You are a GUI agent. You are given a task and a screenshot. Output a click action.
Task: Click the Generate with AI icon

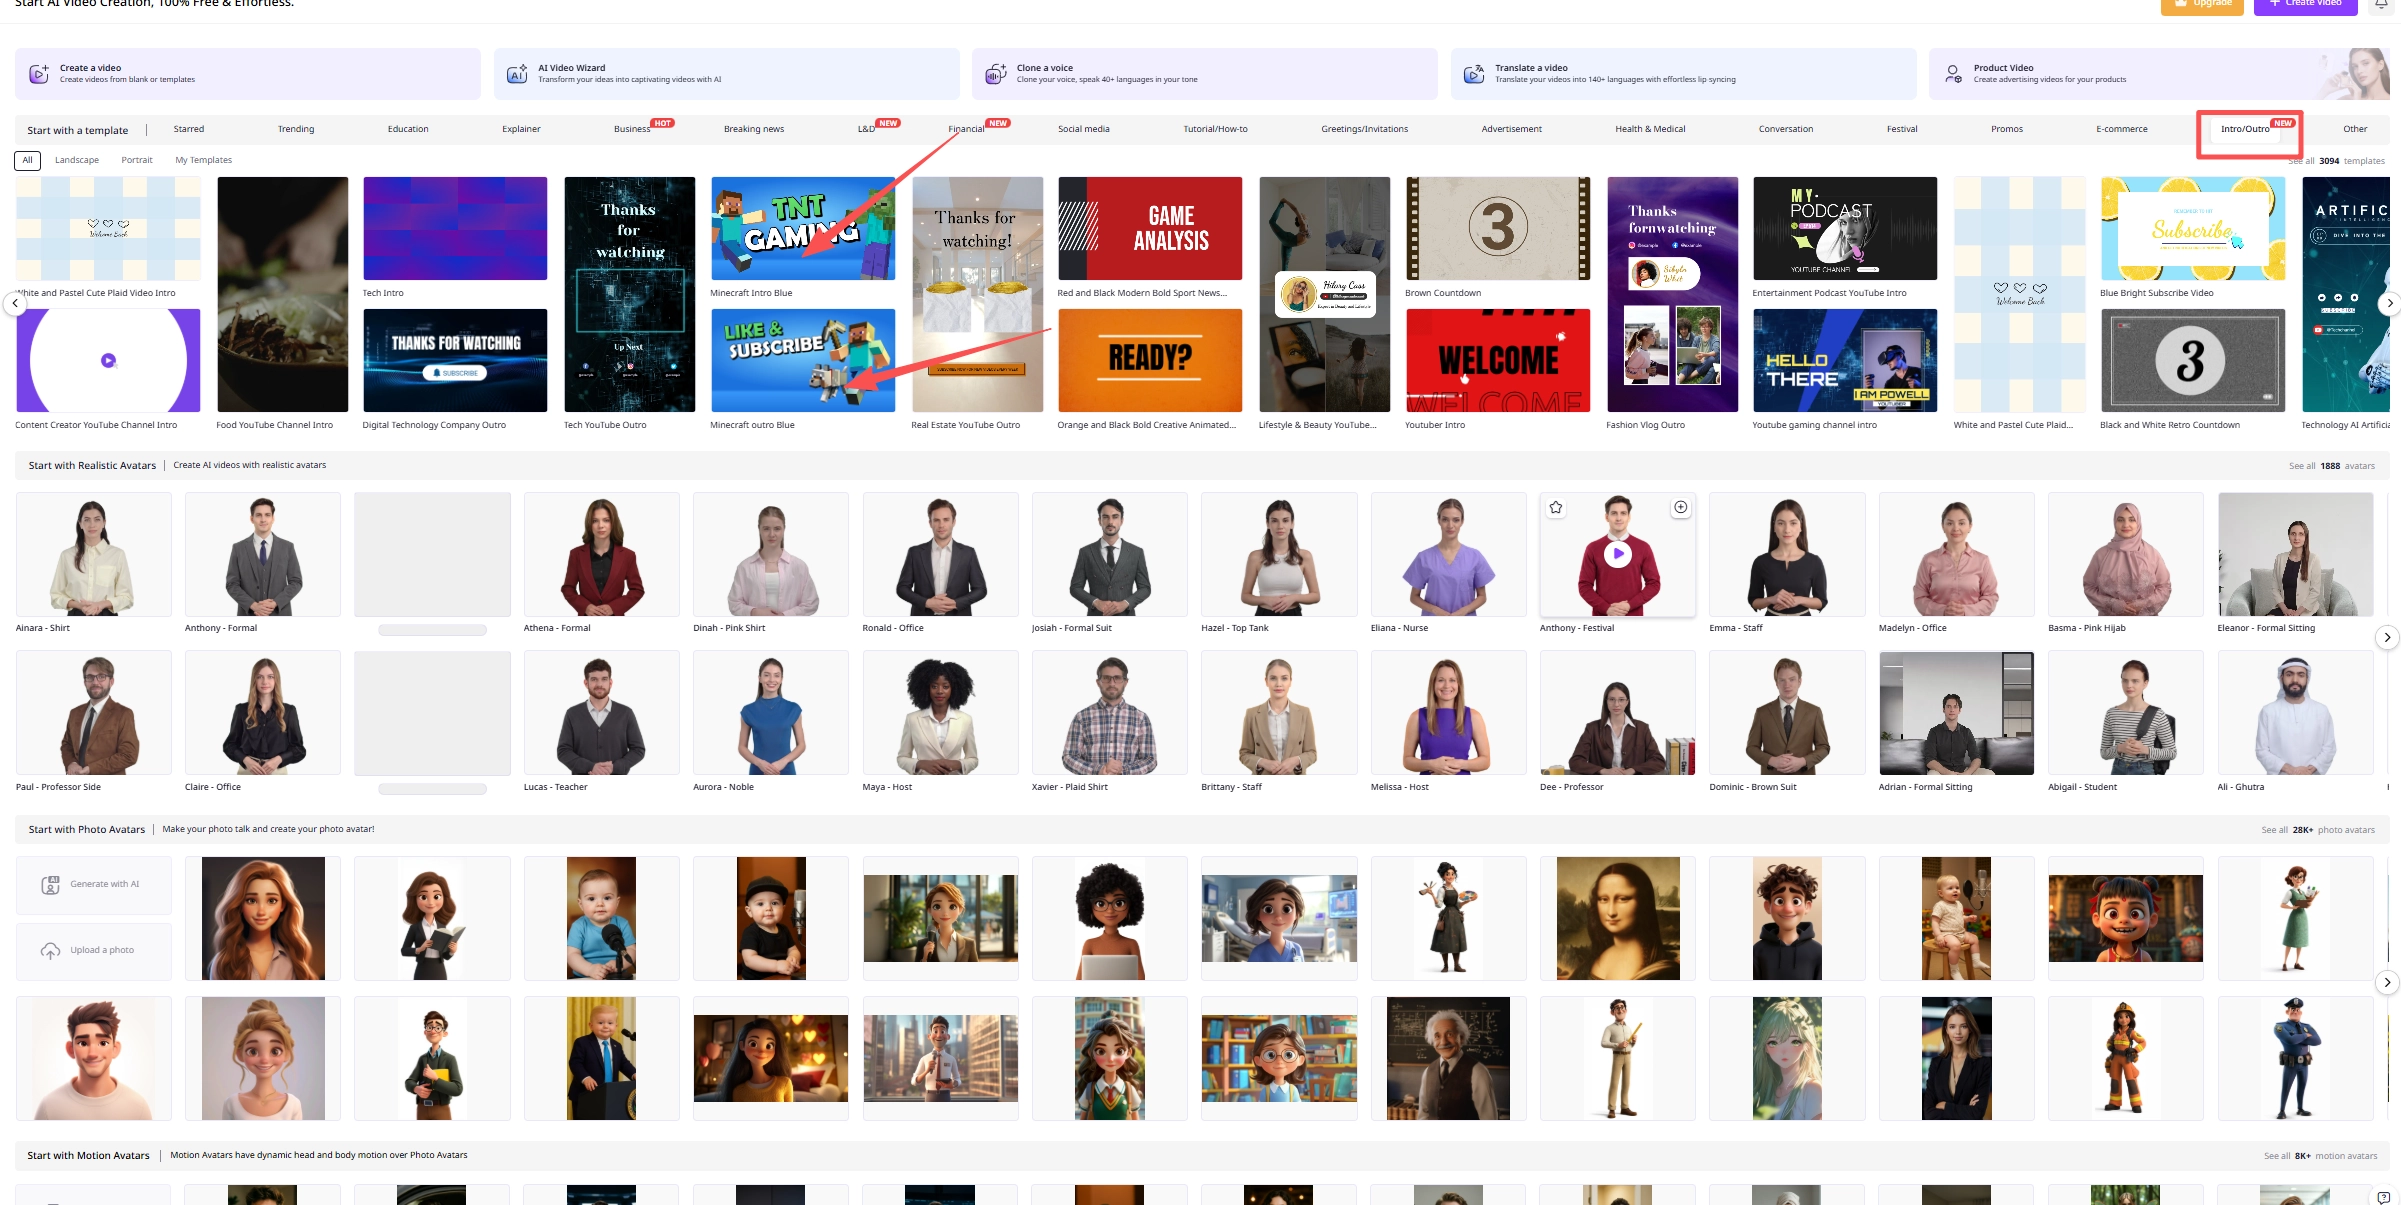(51, 885)
